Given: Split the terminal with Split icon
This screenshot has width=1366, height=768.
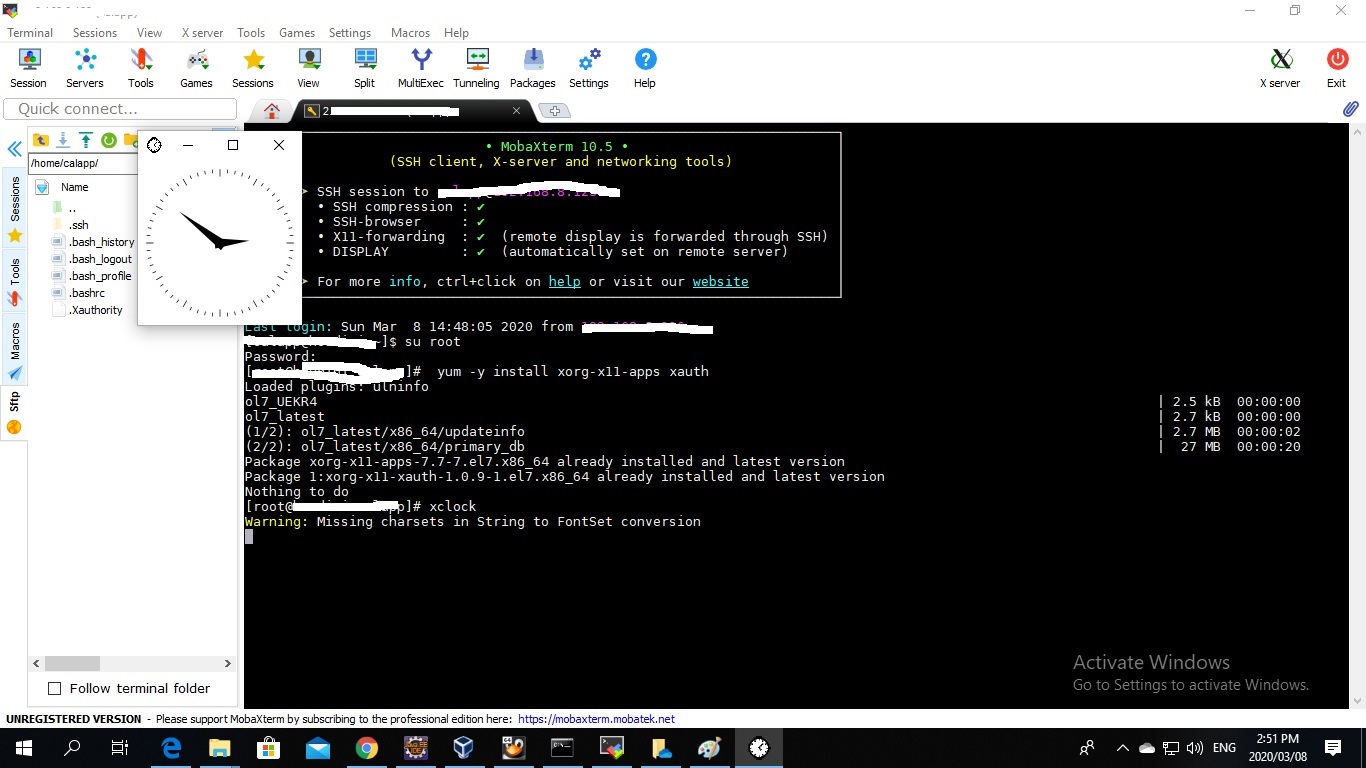Looking at the screenshot, I should 364,68.
